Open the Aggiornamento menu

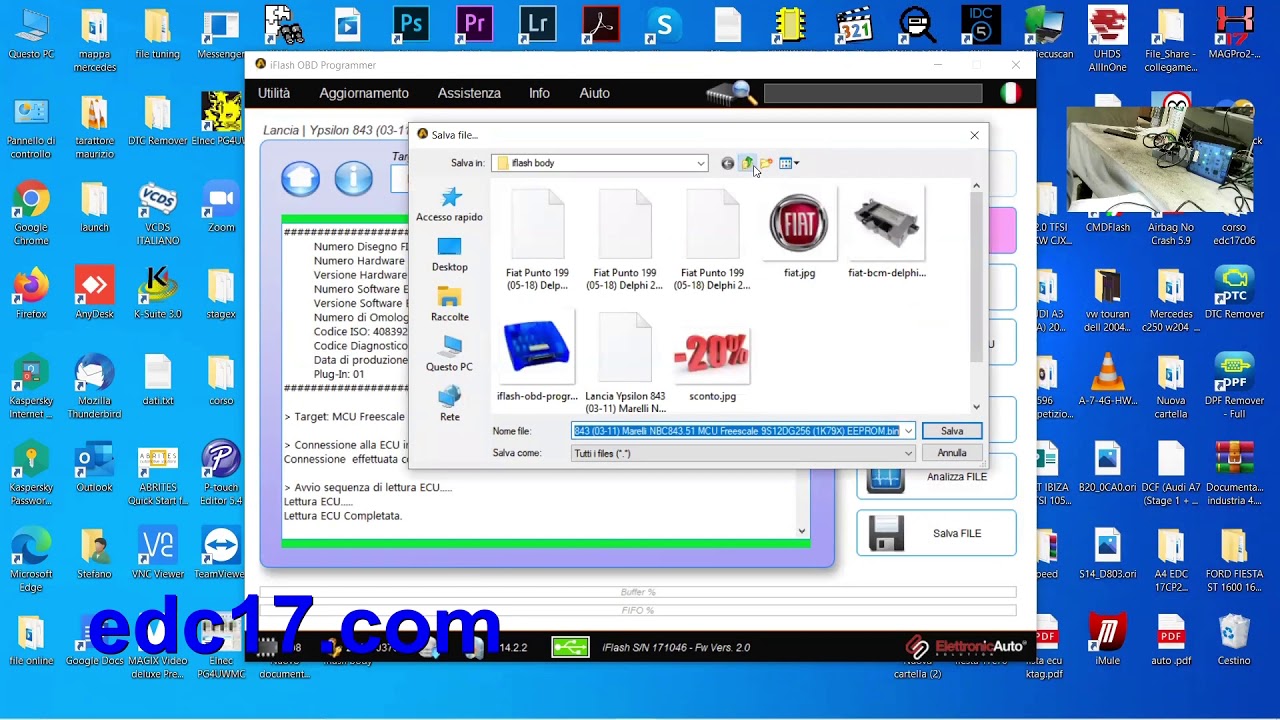(364, 93)
